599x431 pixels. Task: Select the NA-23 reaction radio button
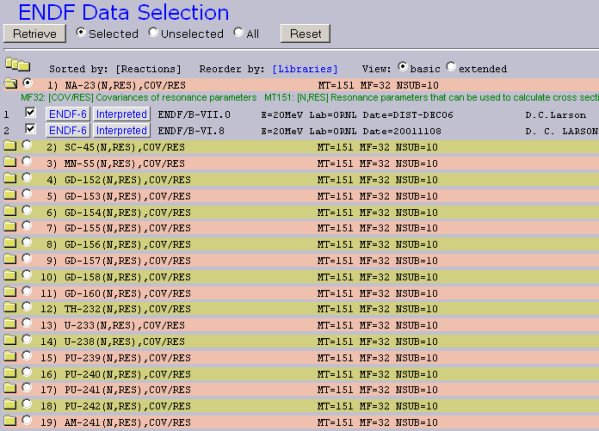(x=28, y=83)
